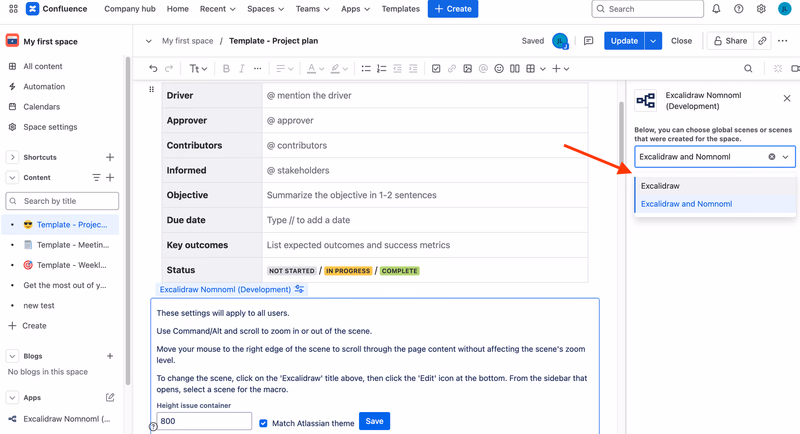This screenshot has height=434, width=800.
Task: Collapse the Blogs section
Action: (12, 356)
